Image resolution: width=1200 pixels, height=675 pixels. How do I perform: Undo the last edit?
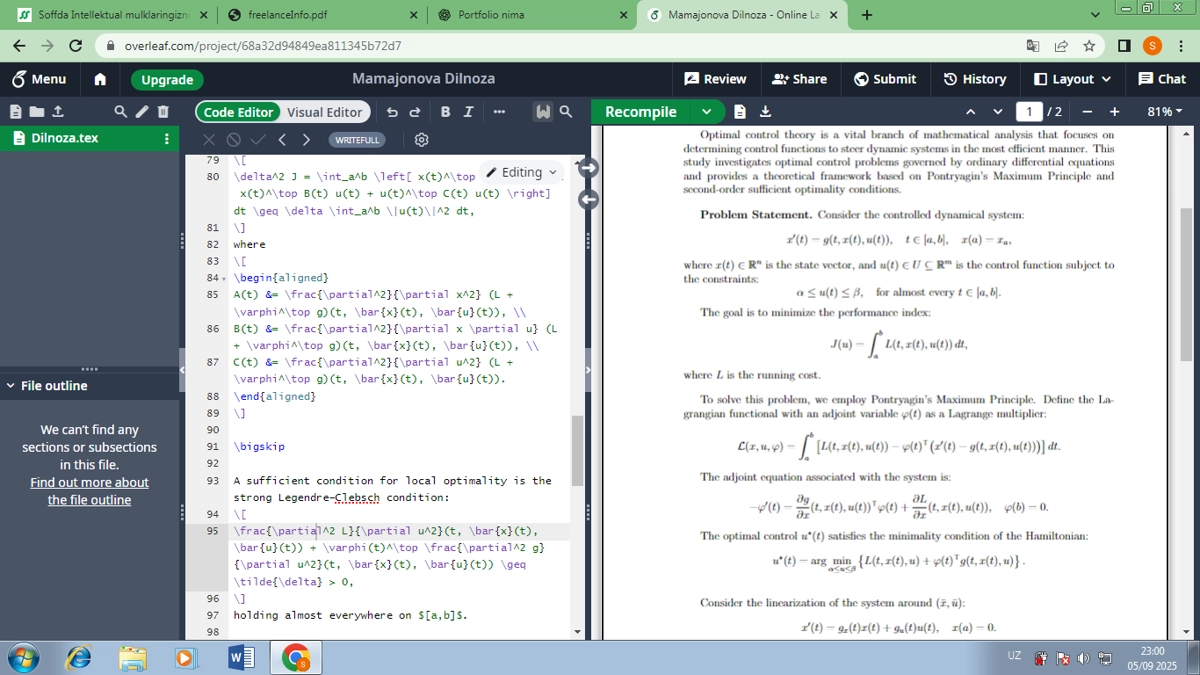[392, 112]
